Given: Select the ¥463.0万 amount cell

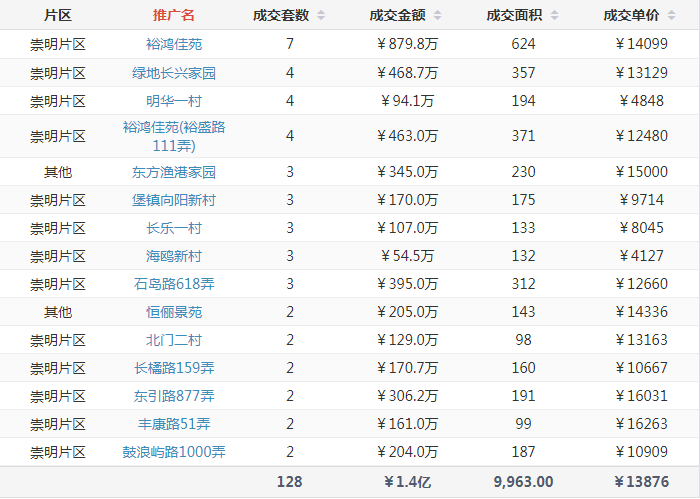Looking at the screenshot, I should (407, 136).
